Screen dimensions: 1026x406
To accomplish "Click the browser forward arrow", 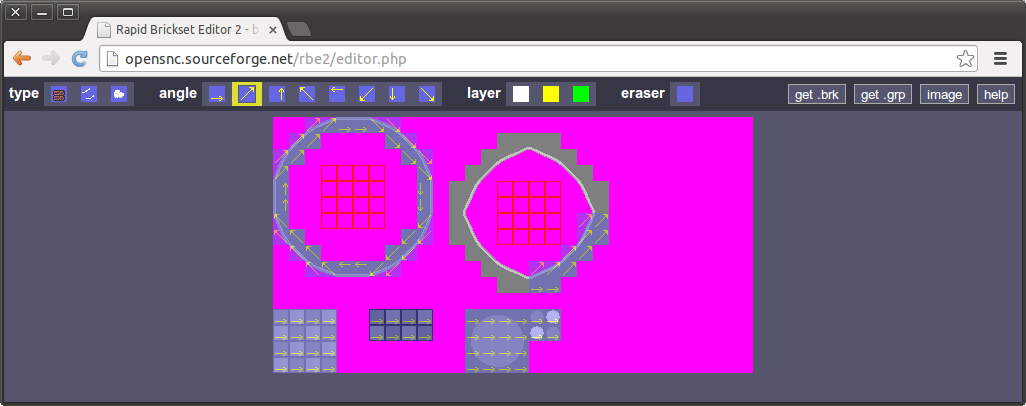I will pos(50,59).
